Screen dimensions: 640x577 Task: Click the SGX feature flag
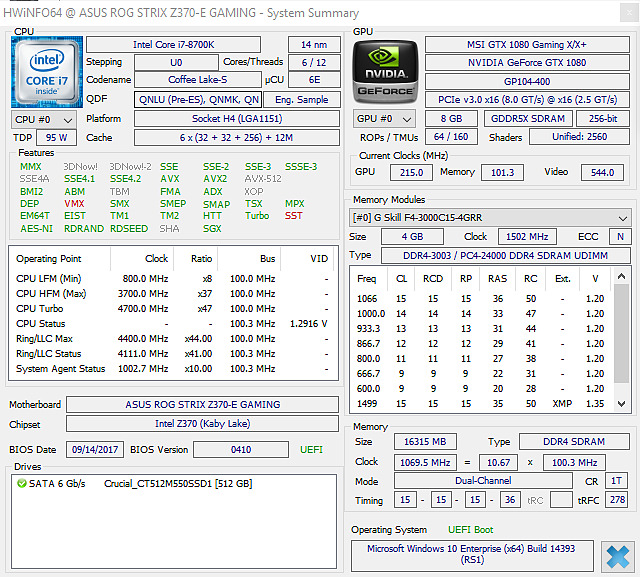[212, 229]
